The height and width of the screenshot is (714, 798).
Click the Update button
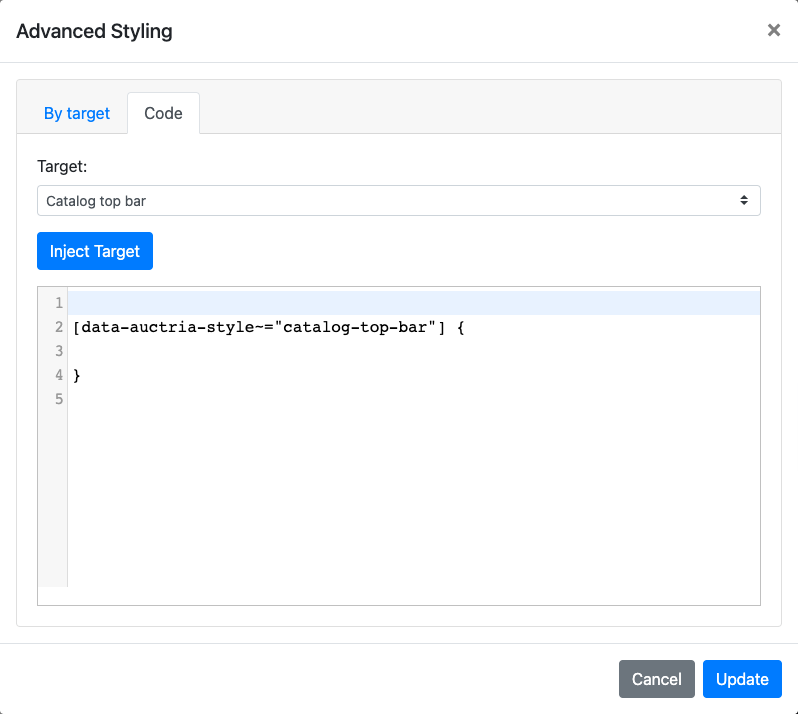[742, 679]
